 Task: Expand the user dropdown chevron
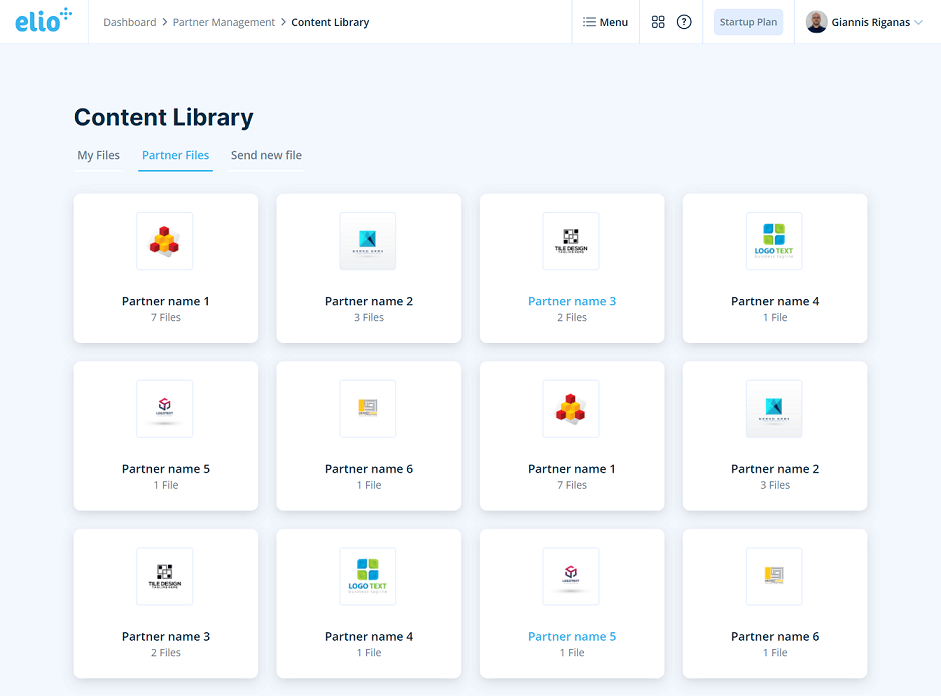[x=918, y=22]
